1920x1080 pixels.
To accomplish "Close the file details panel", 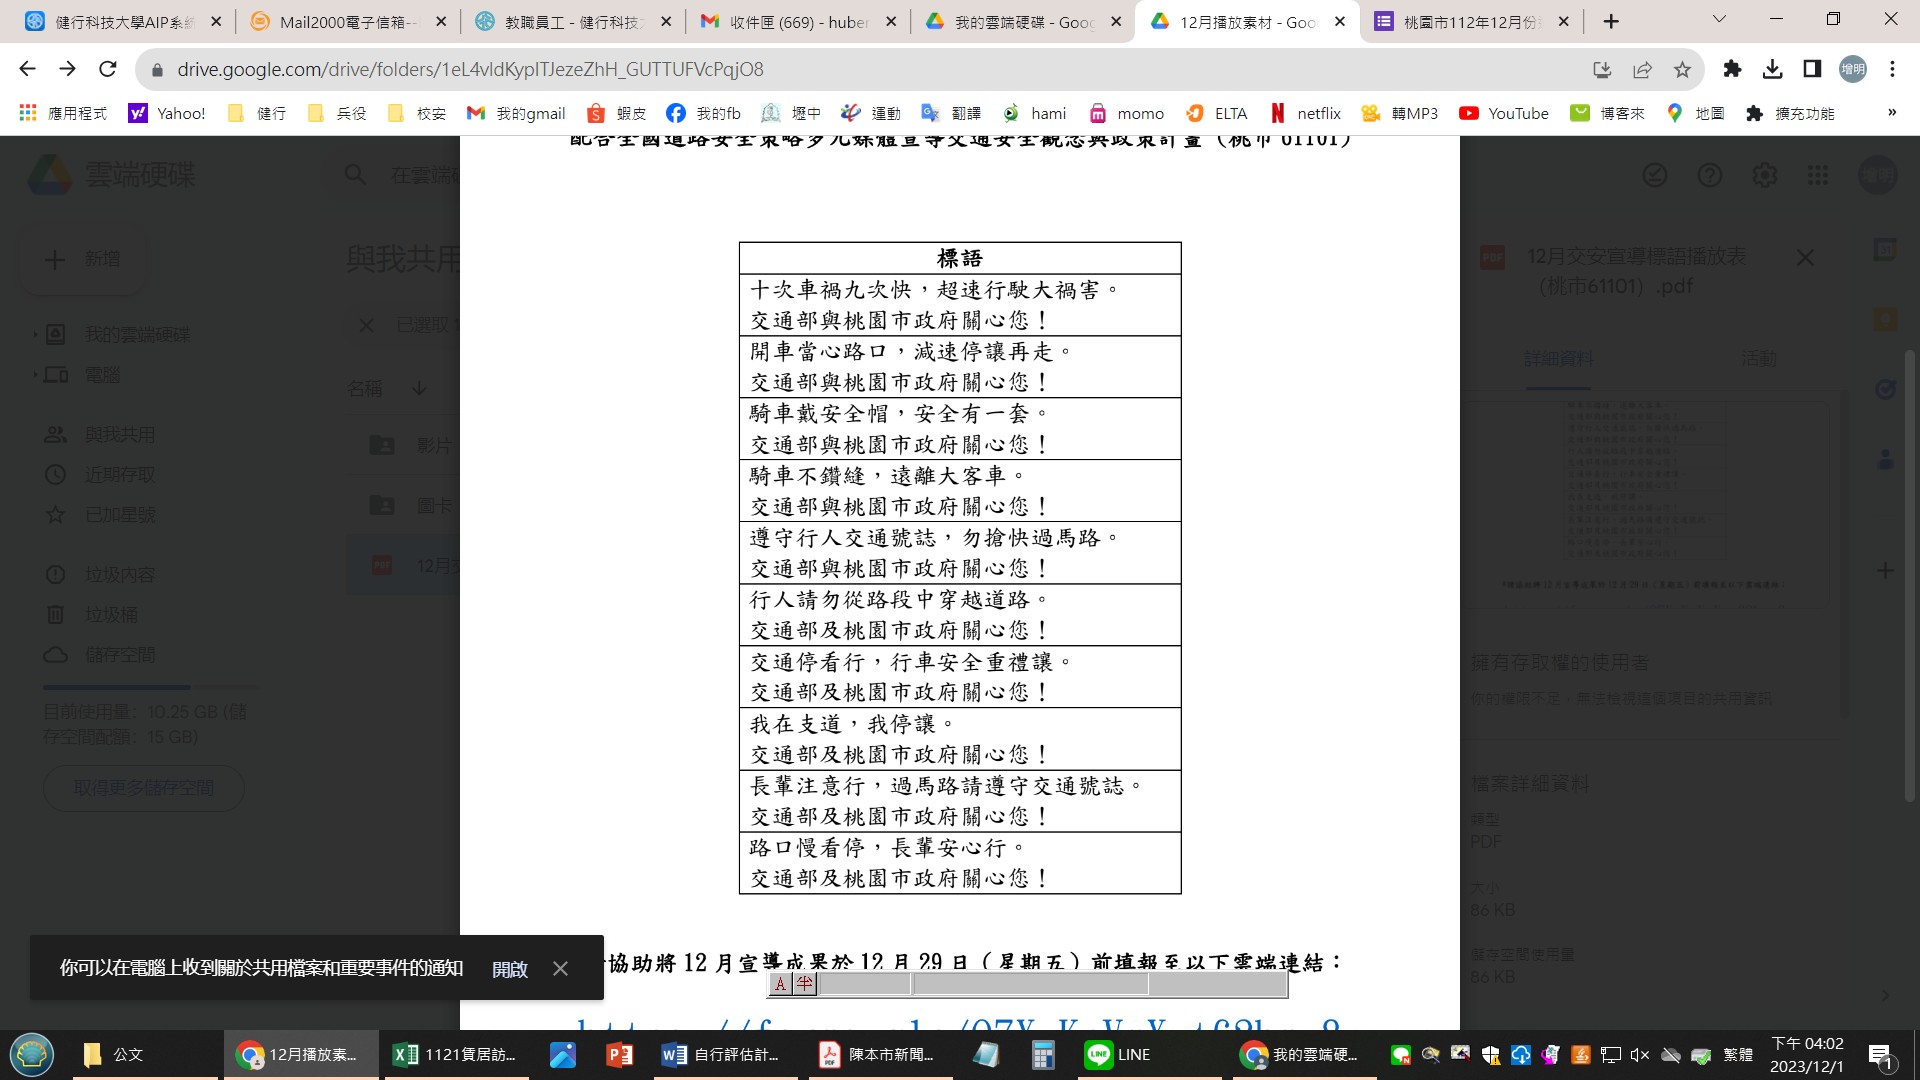I will click(x=1805, y=258).
